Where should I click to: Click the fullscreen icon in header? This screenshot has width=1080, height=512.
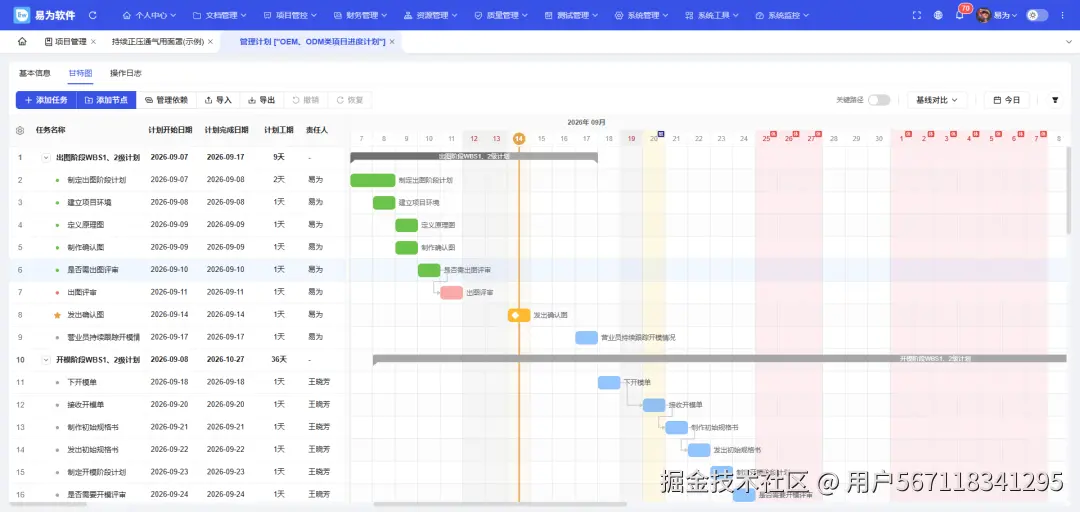[x=916, y=15]
